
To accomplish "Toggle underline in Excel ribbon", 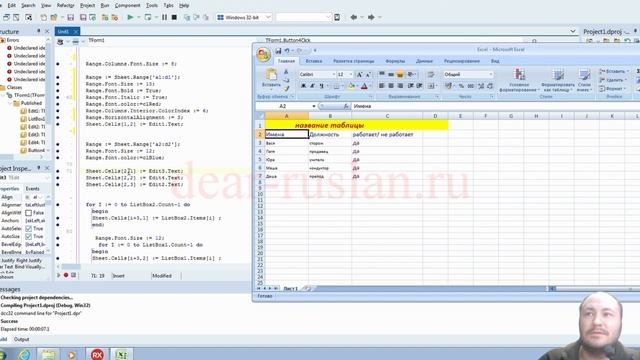I will [x=321, y=86].
